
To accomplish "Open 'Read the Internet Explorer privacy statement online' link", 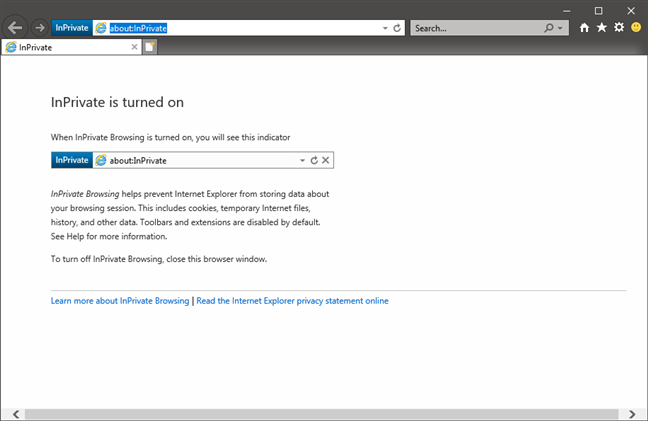I will pos(293,301).
